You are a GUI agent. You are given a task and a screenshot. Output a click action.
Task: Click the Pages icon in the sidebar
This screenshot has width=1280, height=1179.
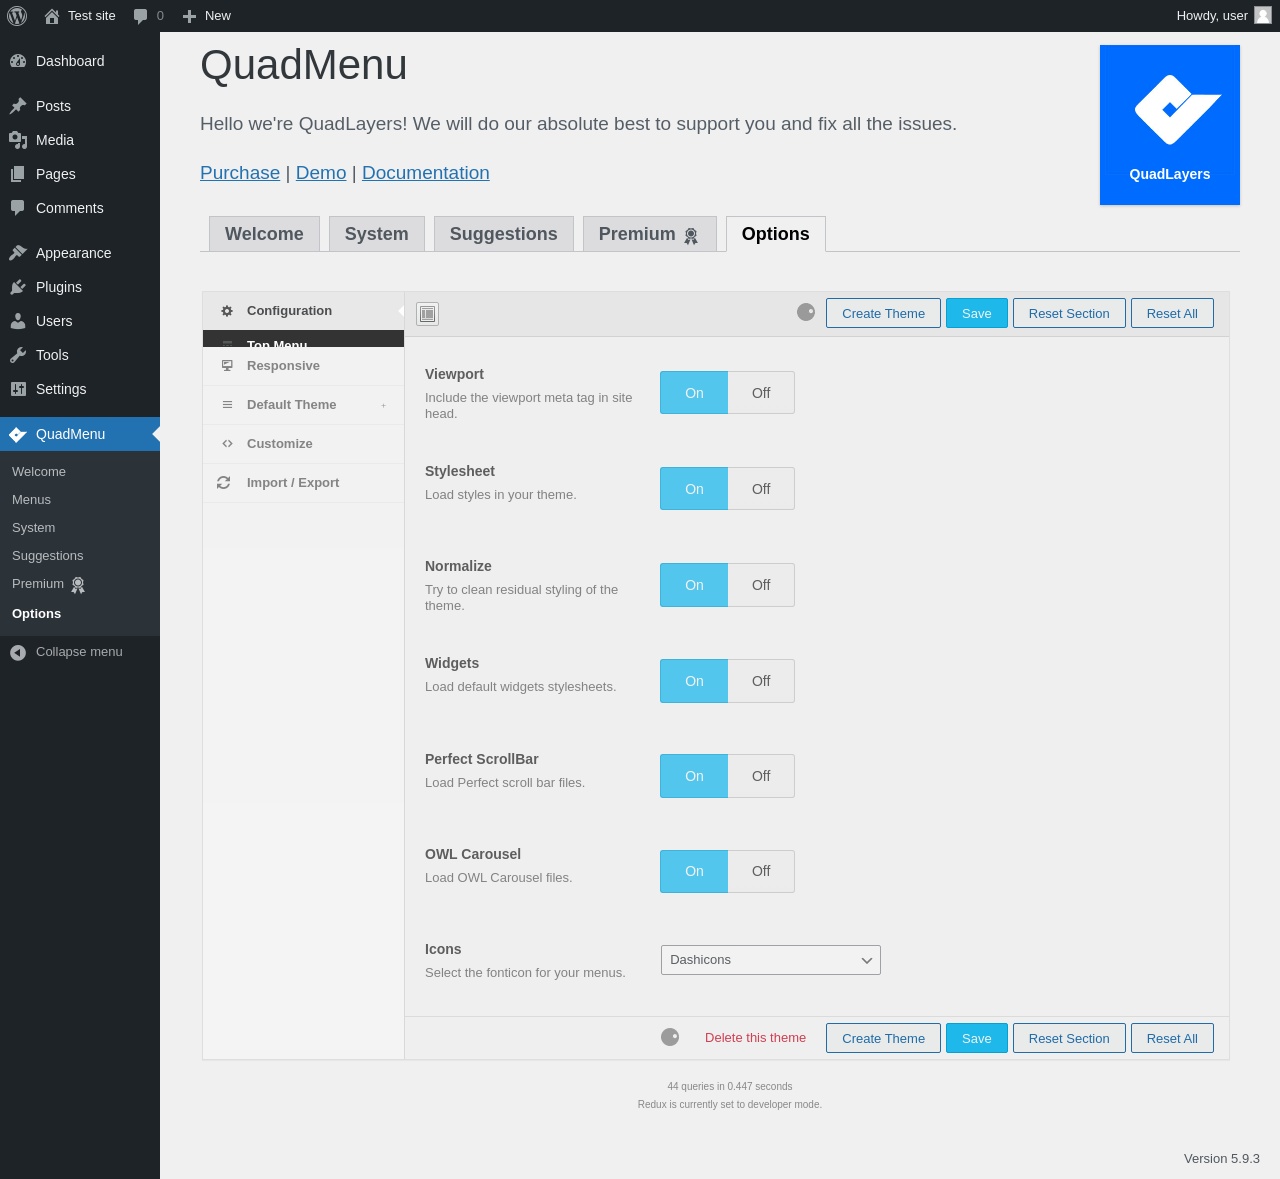coord(18,174)
